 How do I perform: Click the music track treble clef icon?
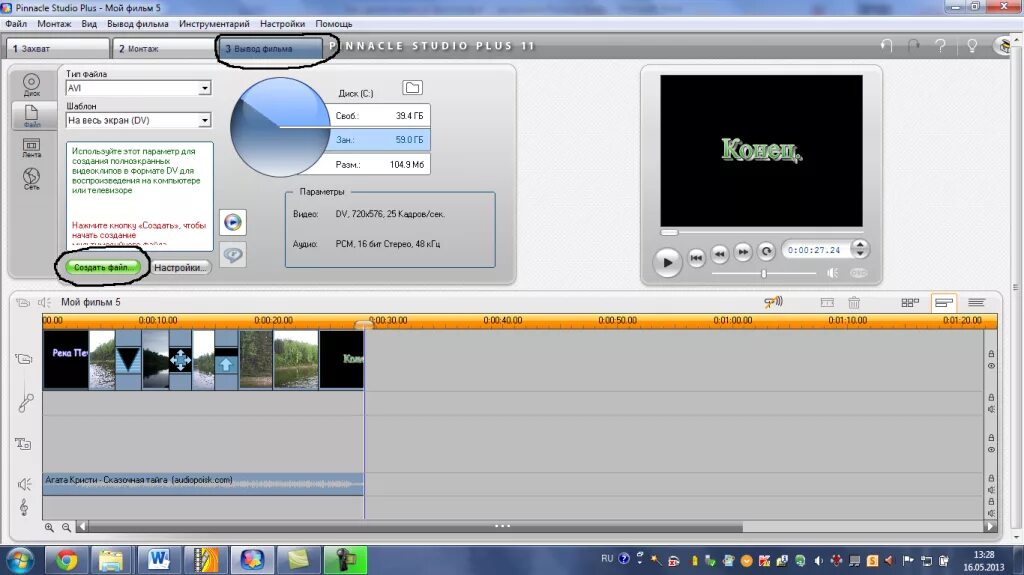click(24, 507)
